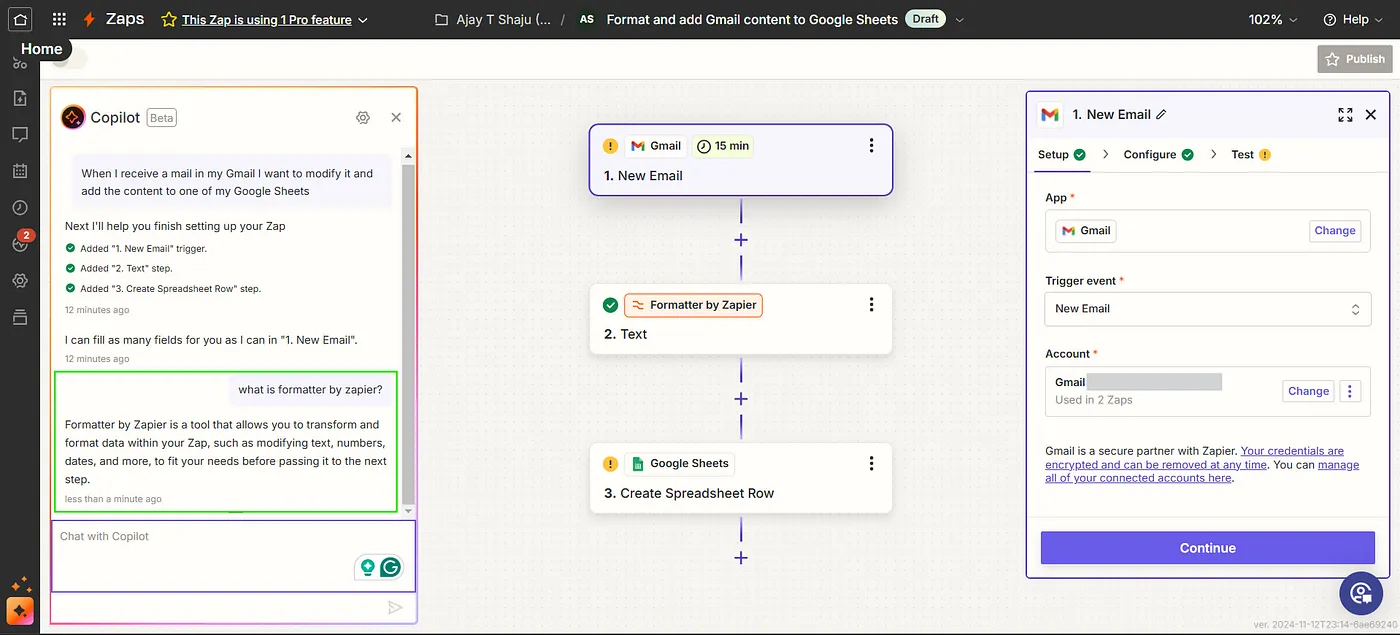
Task: Switch to the Configure tab
Action: [x=1158, y=155]
